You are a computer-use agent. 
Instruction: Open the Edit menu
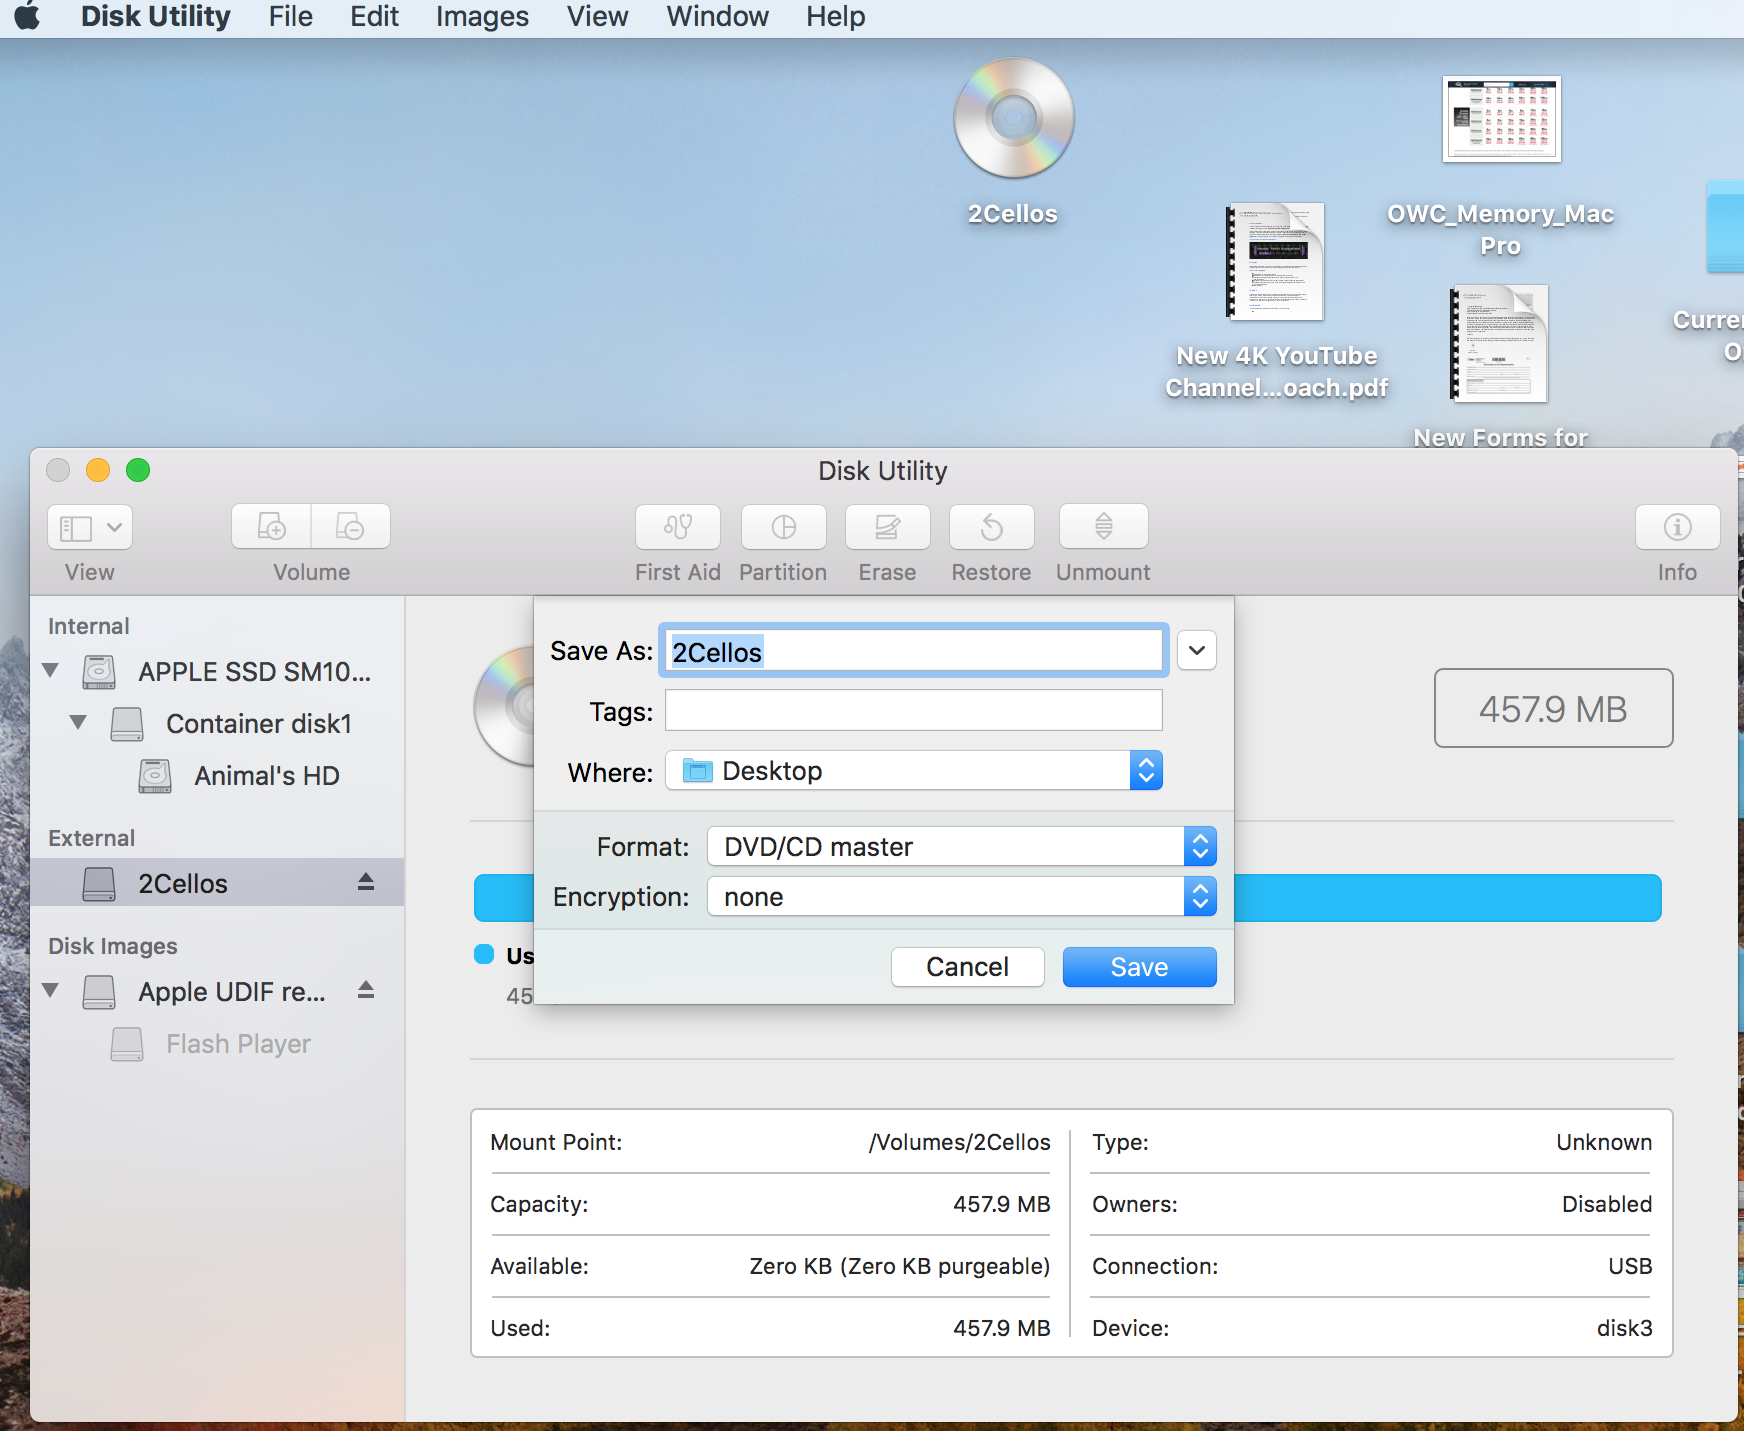[x=374, y=17]
